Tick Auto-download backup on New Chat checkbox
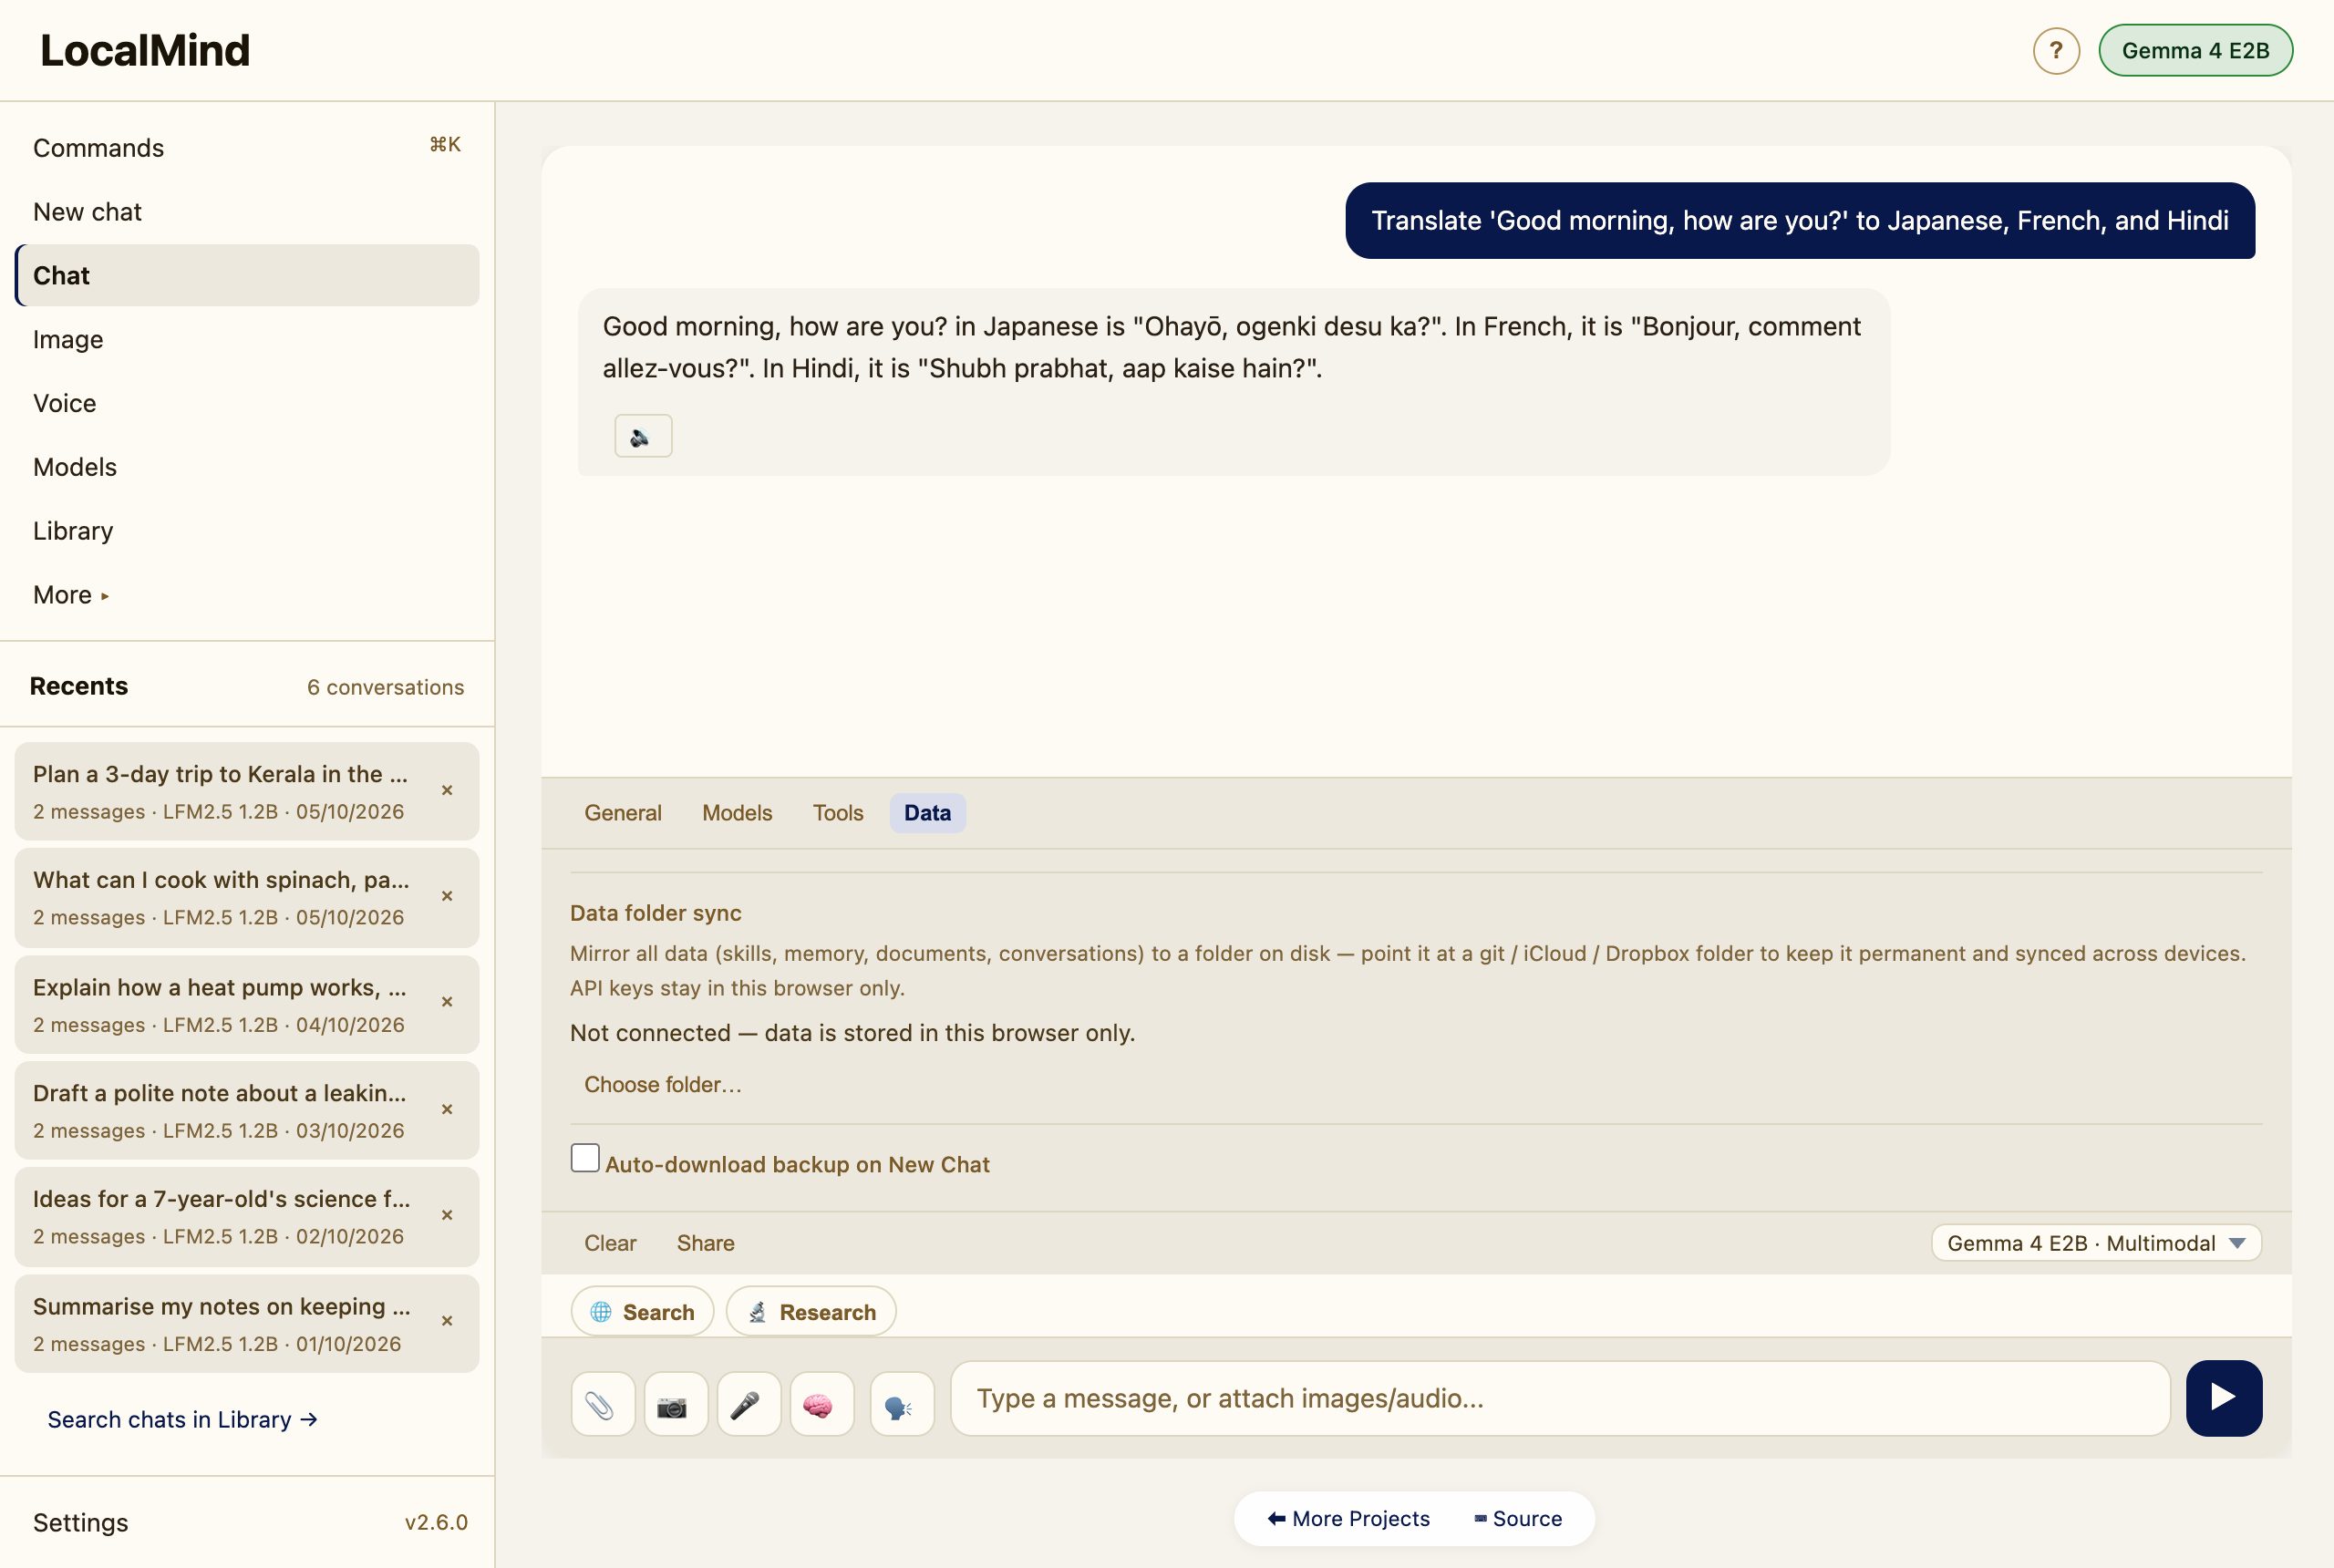2334x1568 pixels. 585,1158
